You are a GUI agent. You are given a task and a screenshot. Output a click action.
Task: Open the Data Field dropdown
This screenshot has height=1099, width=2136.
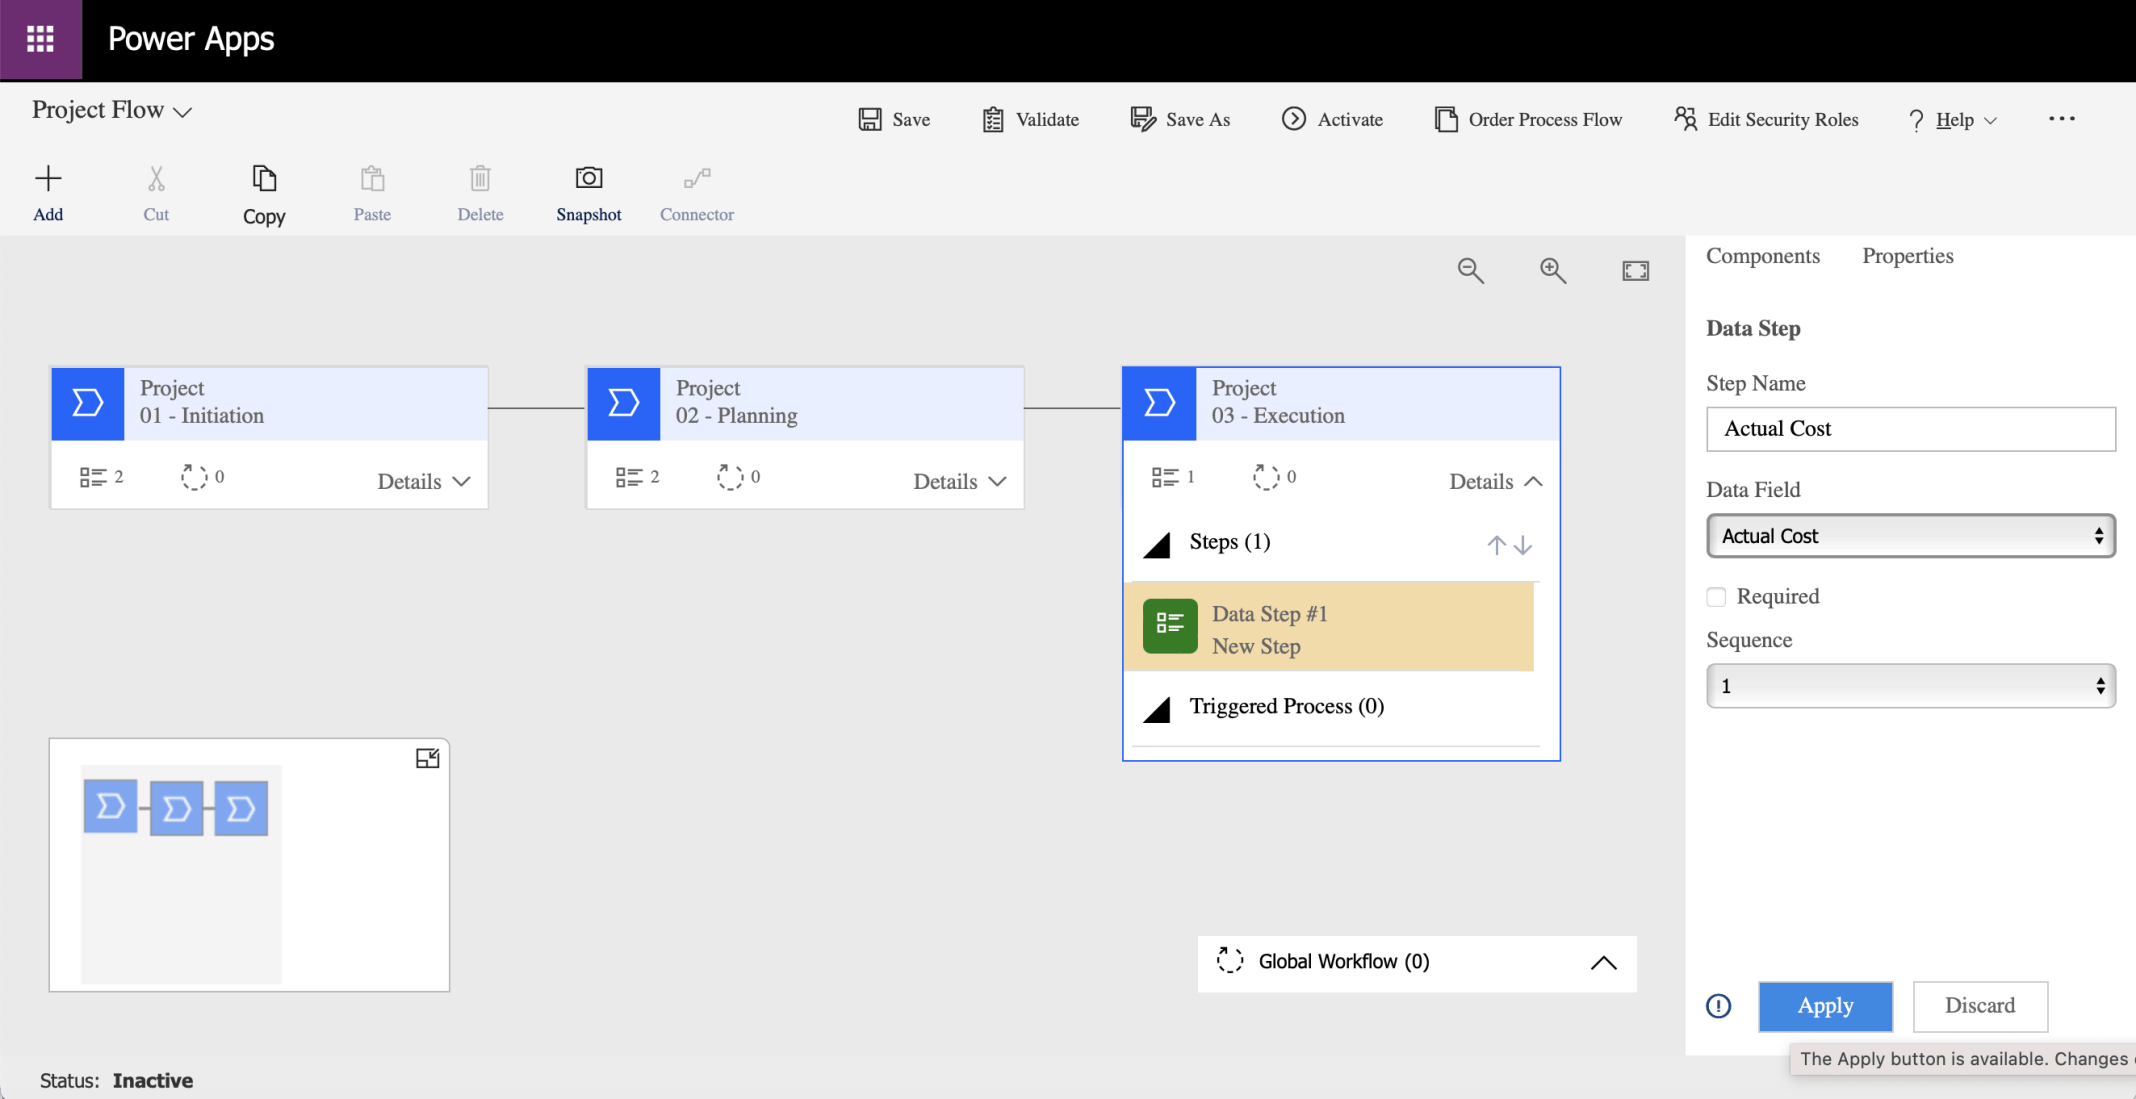pyautogui.click(x=1910, y=536)
